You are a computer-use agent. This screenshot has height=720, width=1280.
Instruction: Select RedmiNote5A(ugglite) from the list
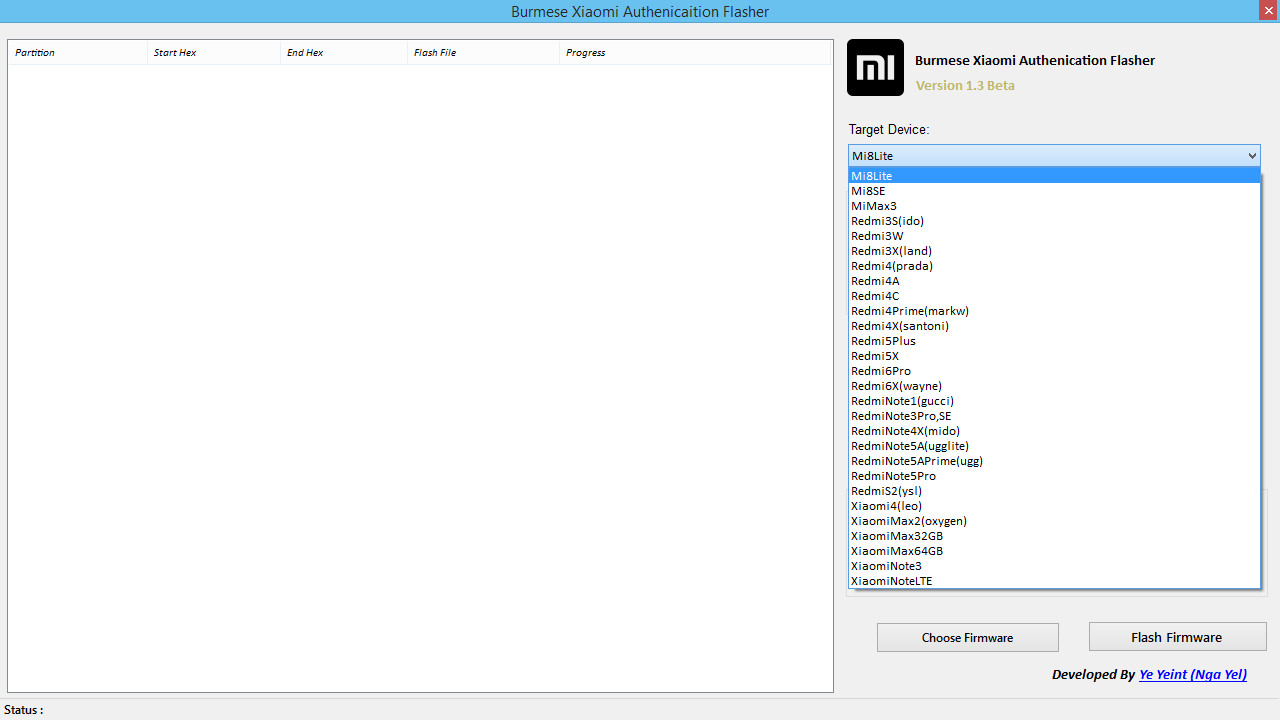pos(1054,446)
